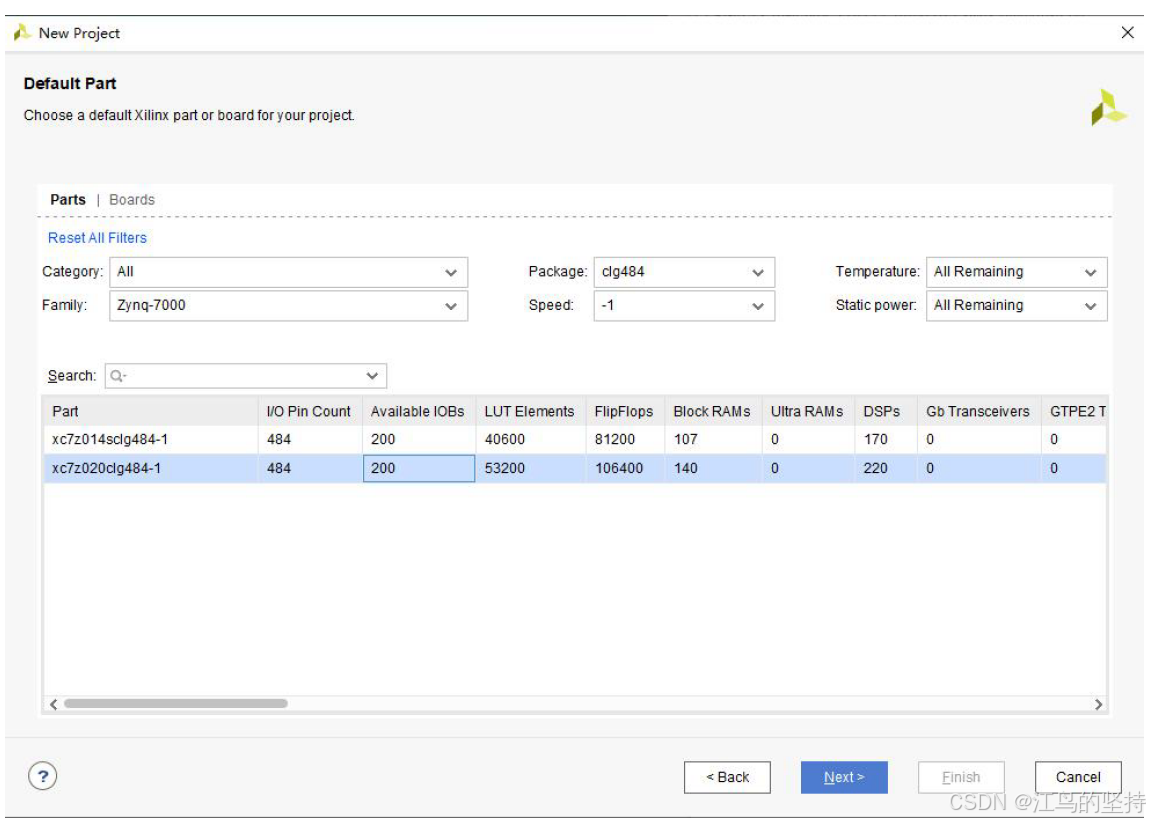Image resolution: width=1150 pixels, height=822 pixels.
Task: Click the horizontal scrollbar thumb
Action: coord(175,704)
